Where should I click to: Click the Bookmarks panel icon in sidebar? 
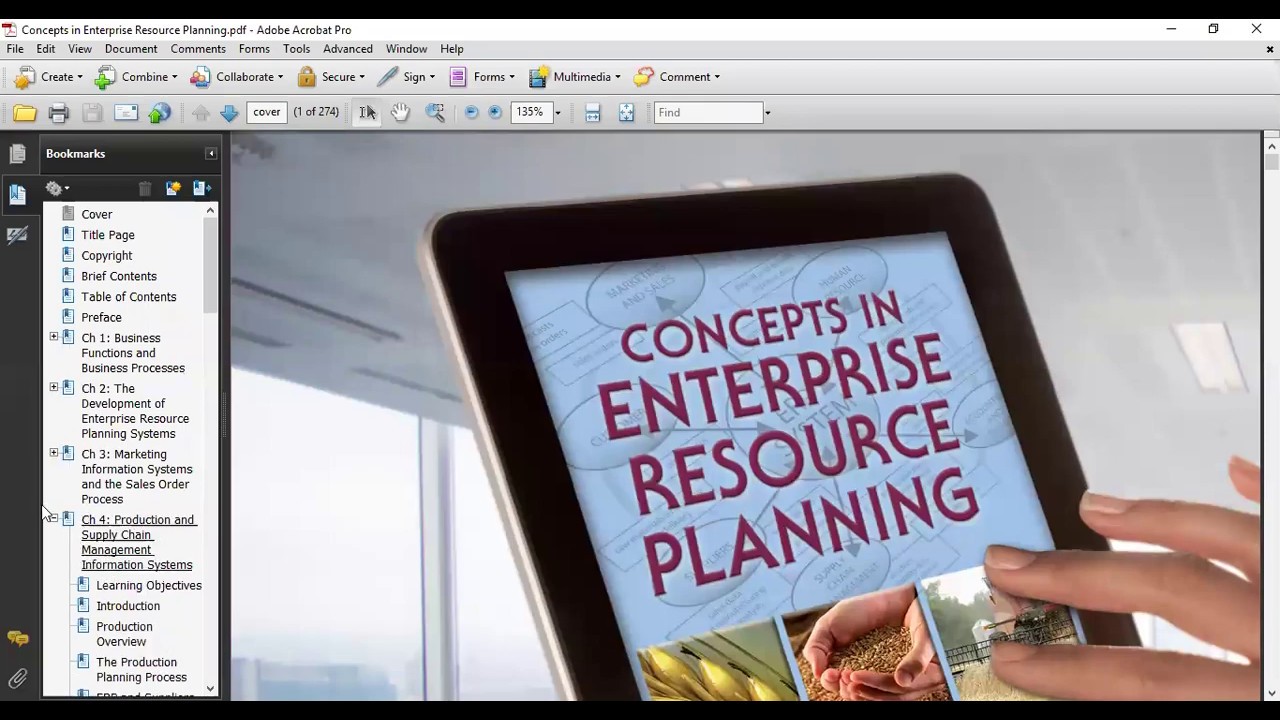pos(17,194)
